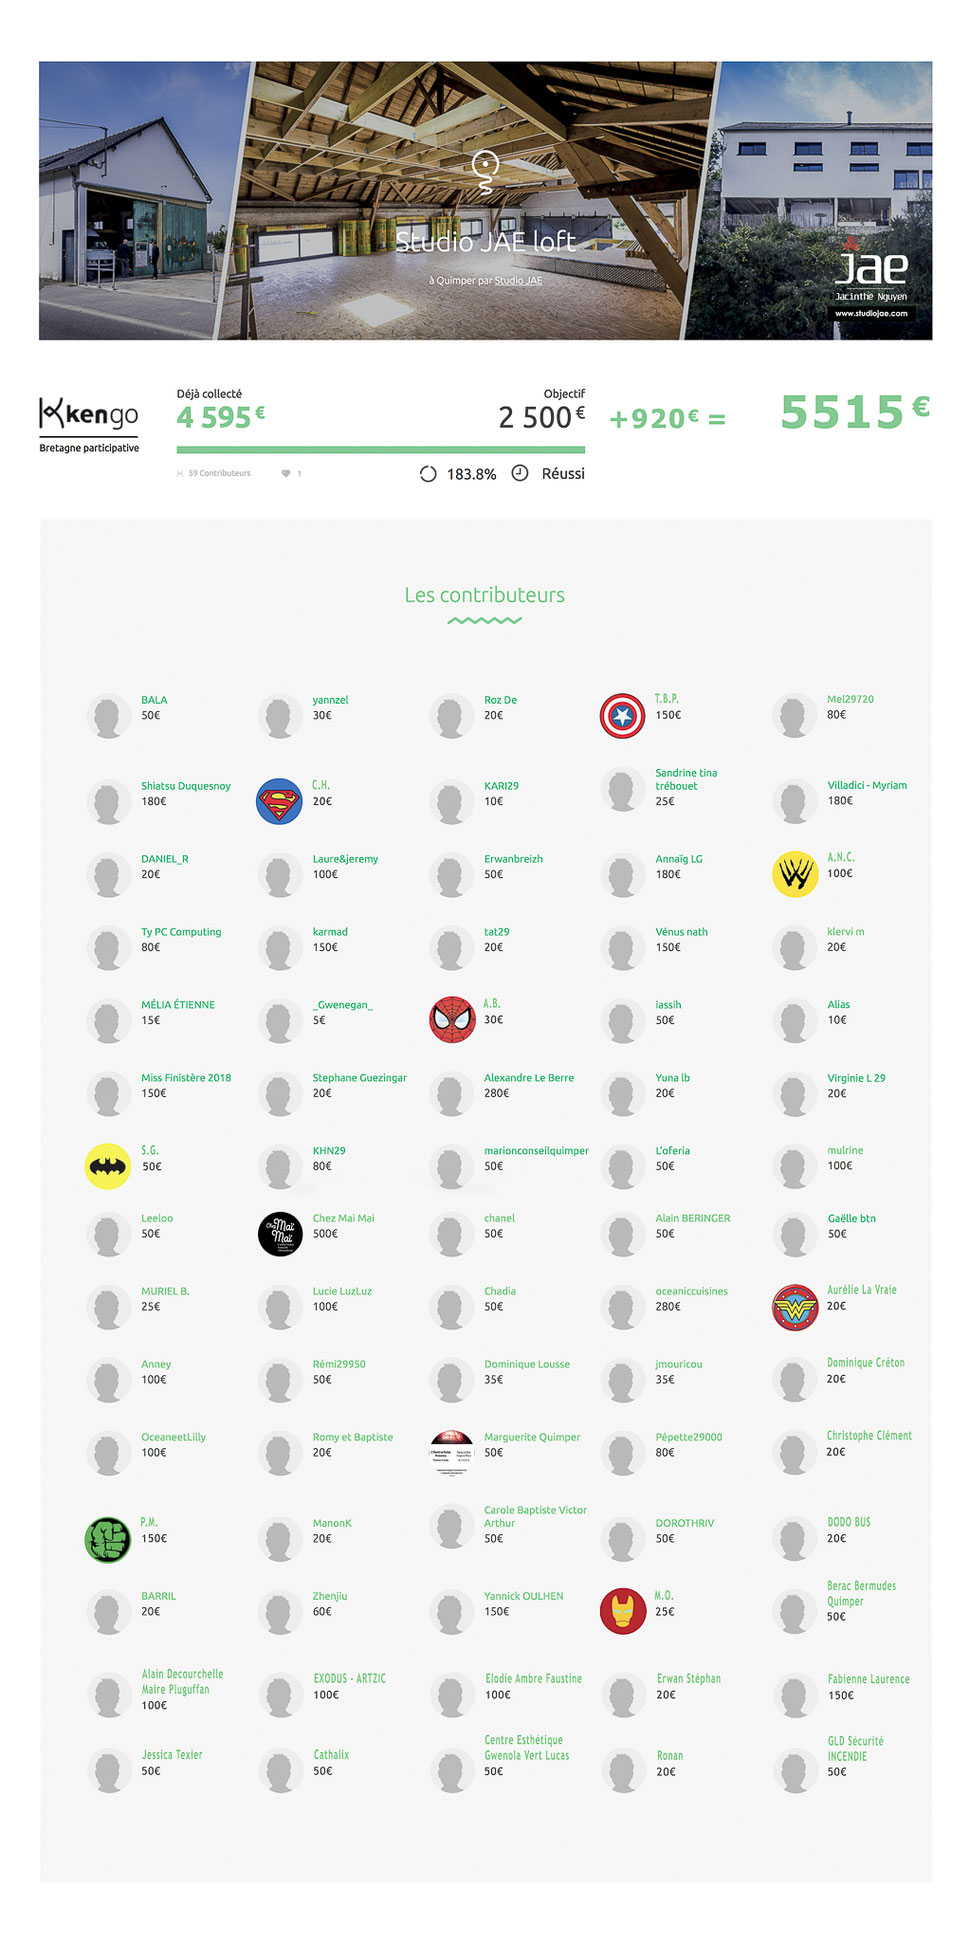Select the Wolverine avatar of A.N.C.

pos(795,874)
